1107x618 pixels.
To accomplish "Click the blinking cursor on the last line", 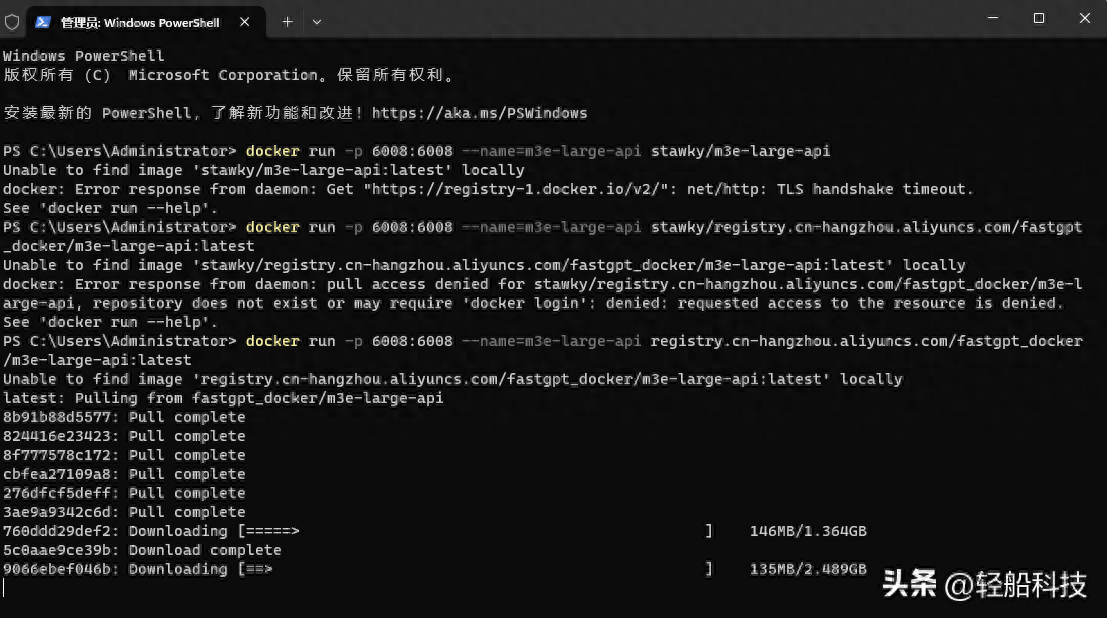I will pos(5,588).
